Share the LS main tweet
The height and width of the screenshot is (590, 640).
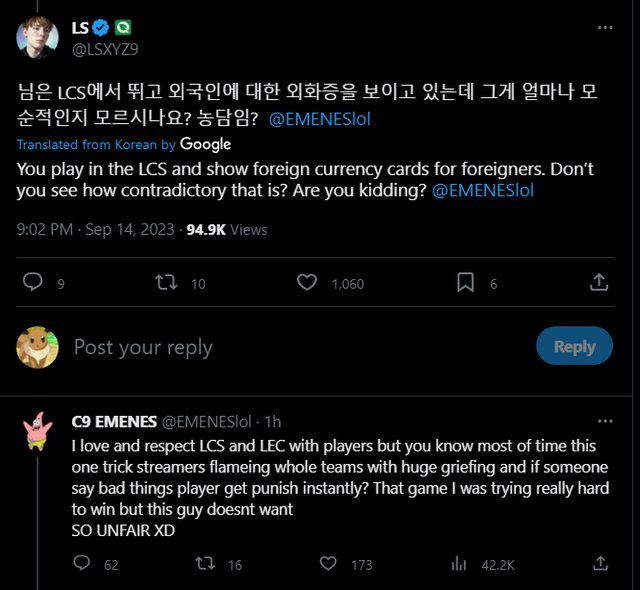(x=598, y=283)
